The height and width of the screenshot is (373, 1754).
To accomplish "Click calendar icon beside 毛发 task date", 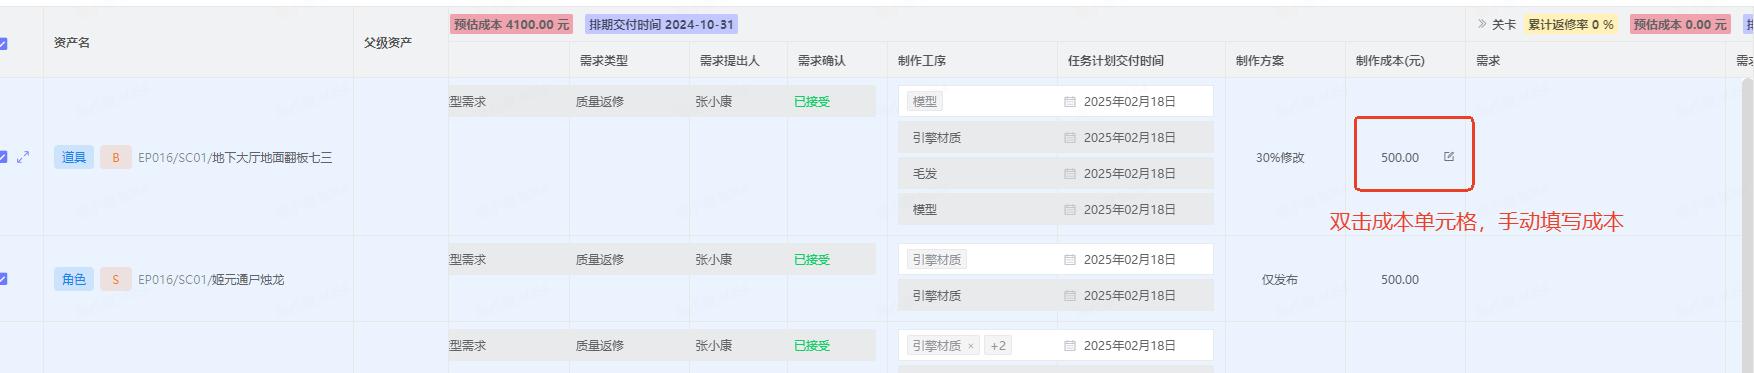I will coord(1069,173).
